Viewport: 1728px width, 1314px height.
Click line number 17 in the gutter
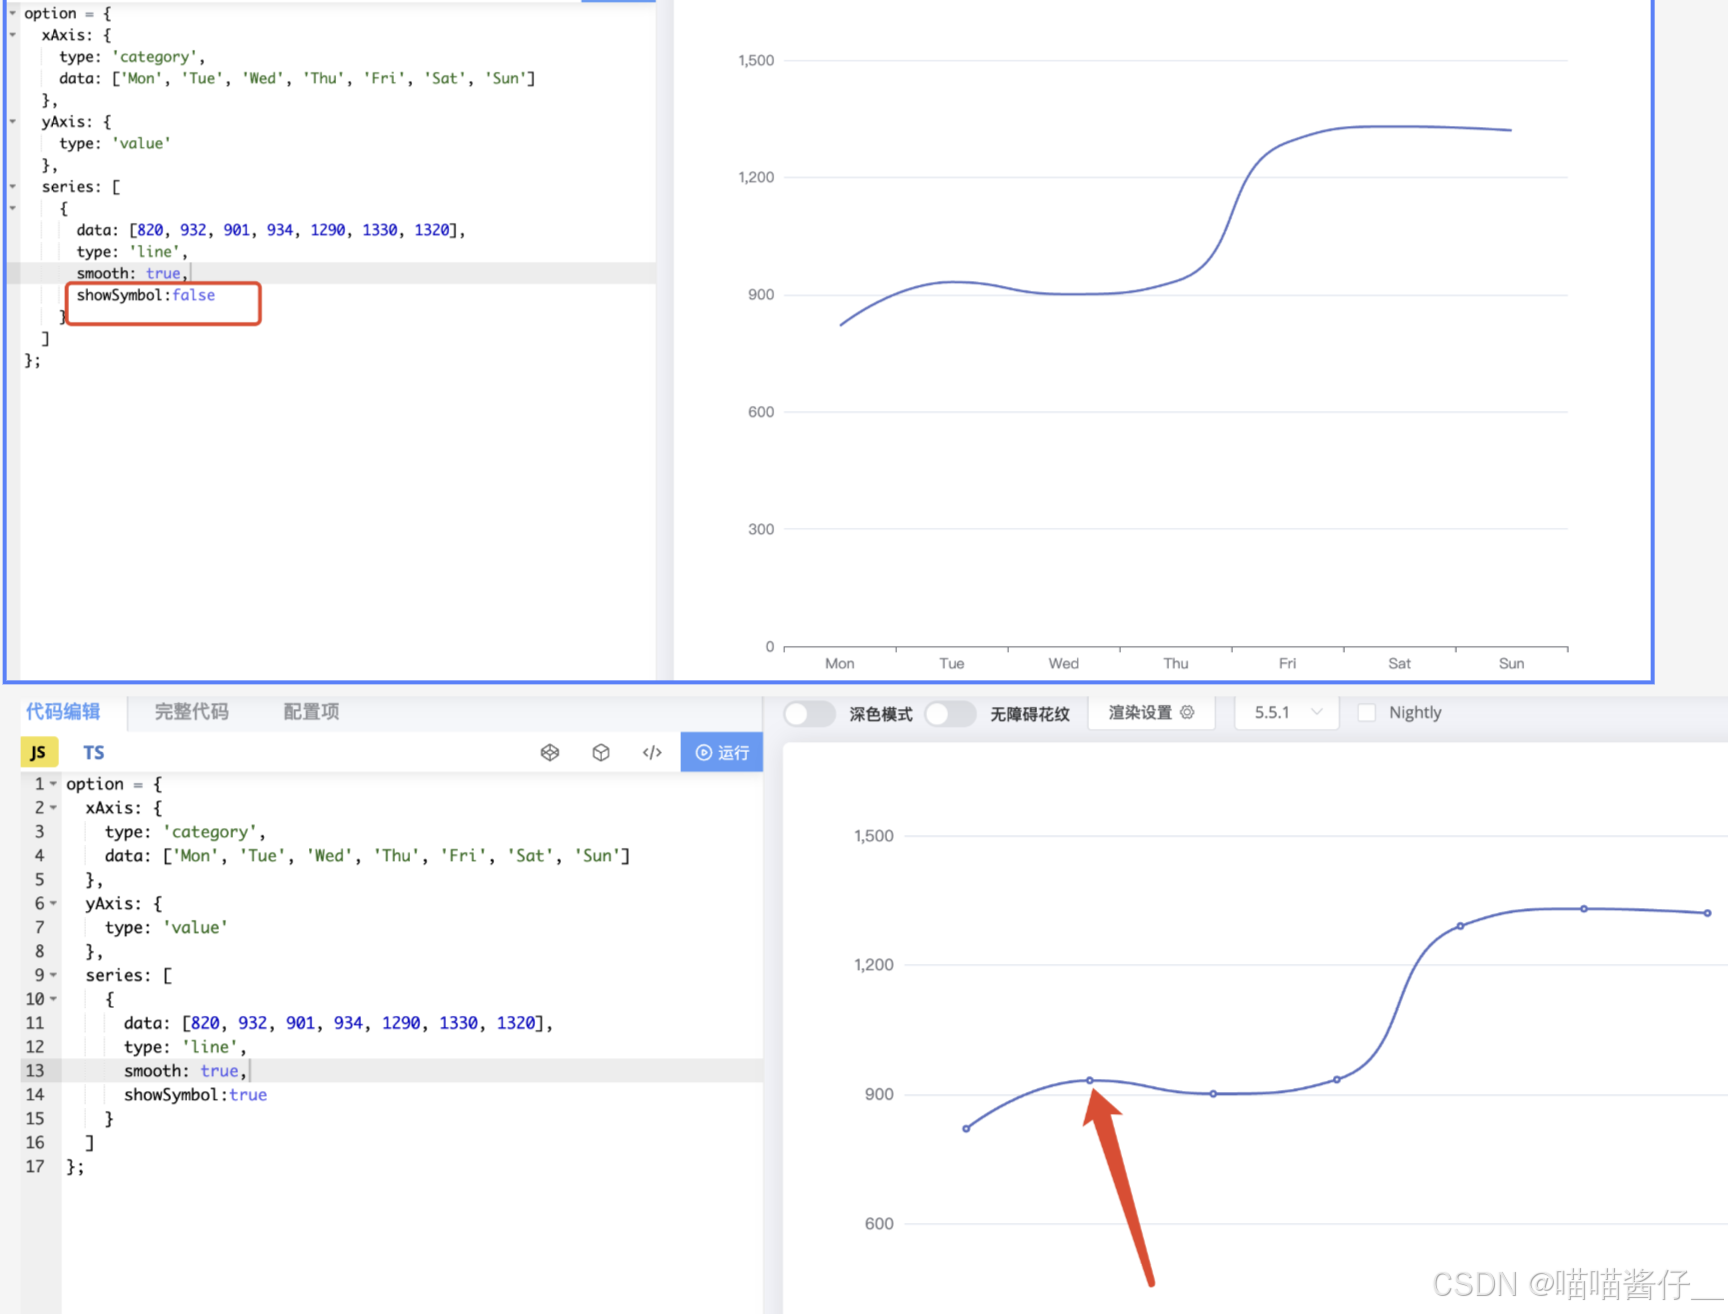pos(35,1167)
